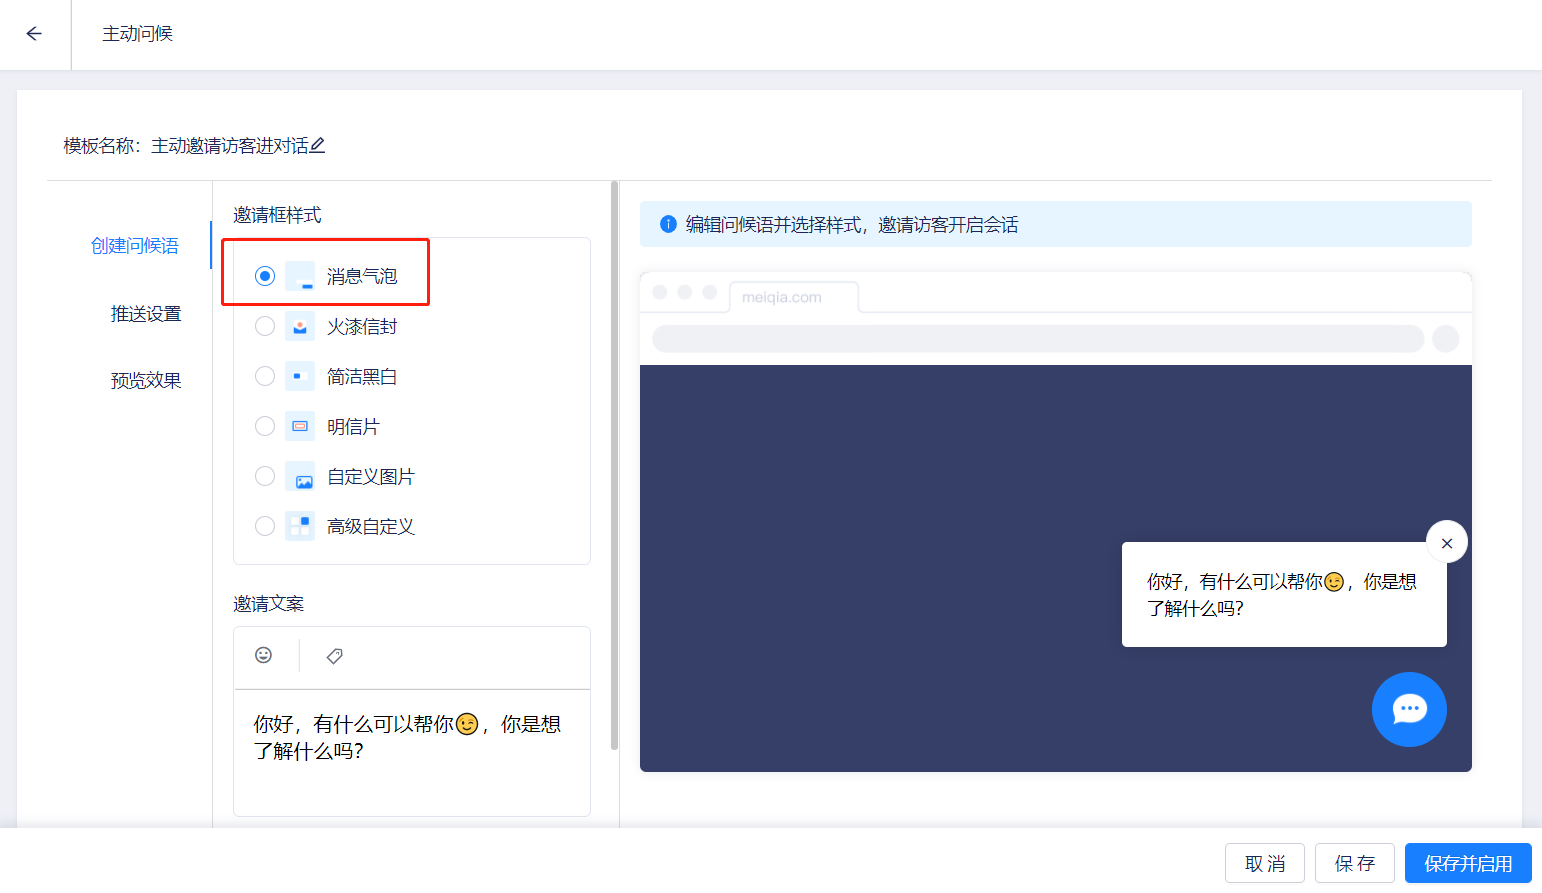Select the 火漆信封 radio button

click(x=265, y=326)
